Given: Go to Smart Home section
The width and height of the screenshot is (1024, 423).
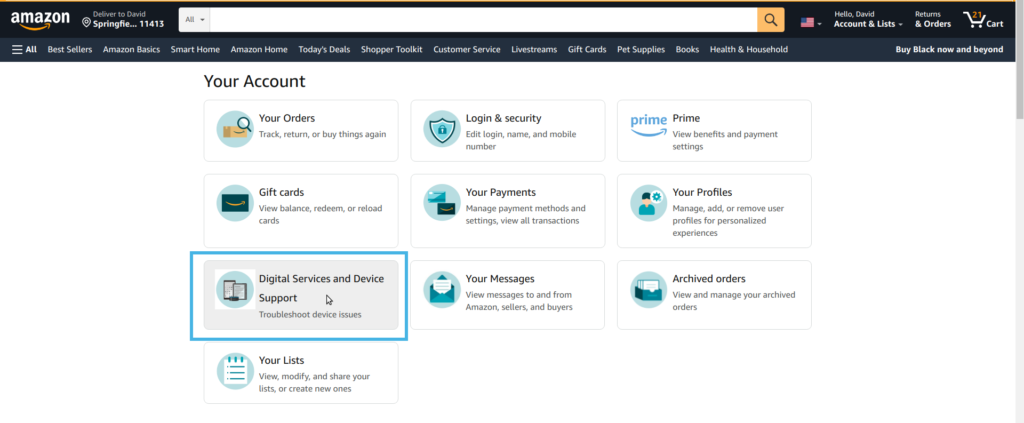Looking at the screenshot, I should click(195, 50).
